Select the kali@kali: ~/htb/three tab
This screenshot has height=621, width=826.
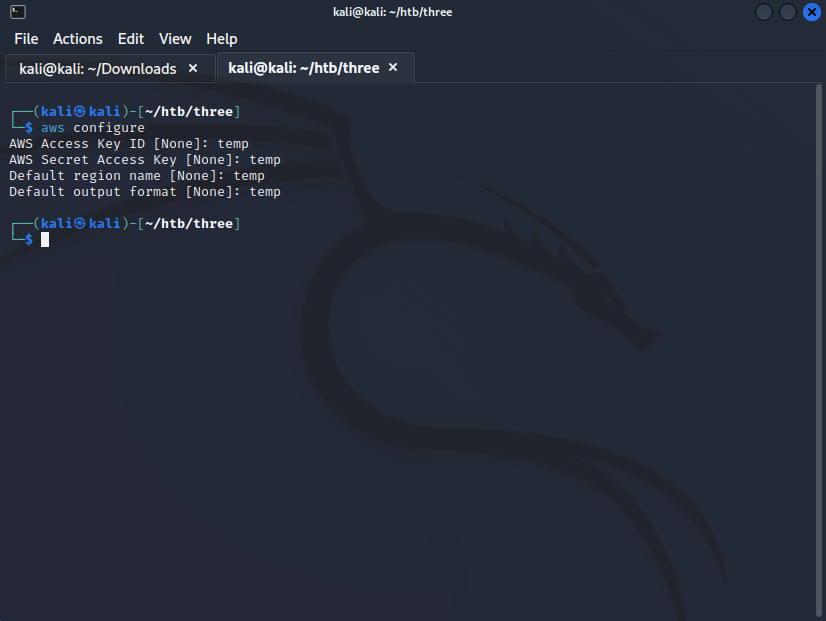point(304,68)
